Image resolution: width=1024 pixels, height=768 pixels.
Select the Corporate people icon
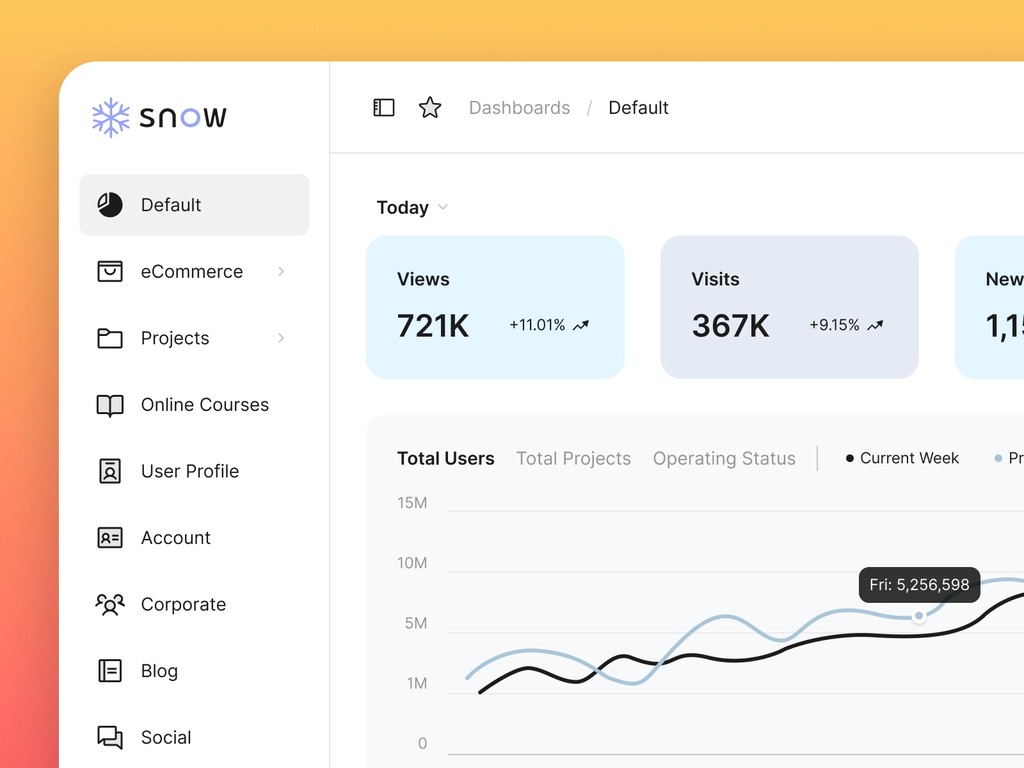(110, 604)
